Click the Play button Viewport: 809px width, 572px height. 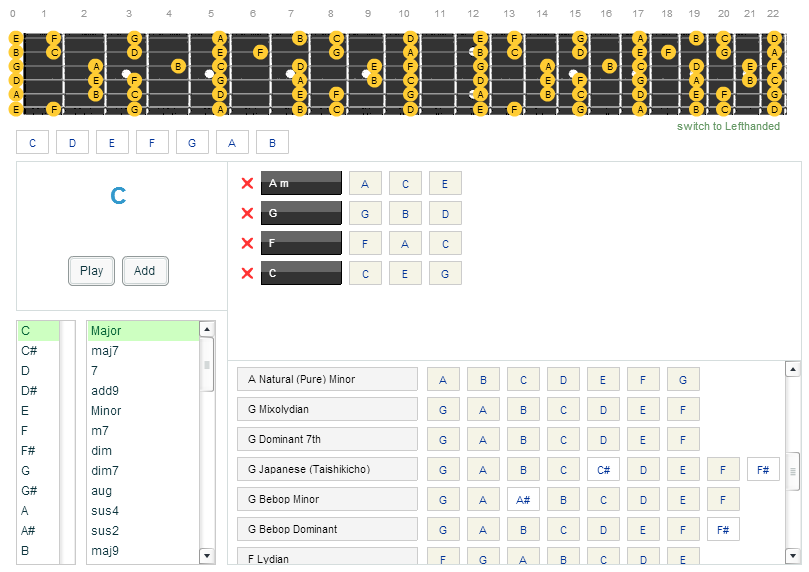[x=91, y=271]
